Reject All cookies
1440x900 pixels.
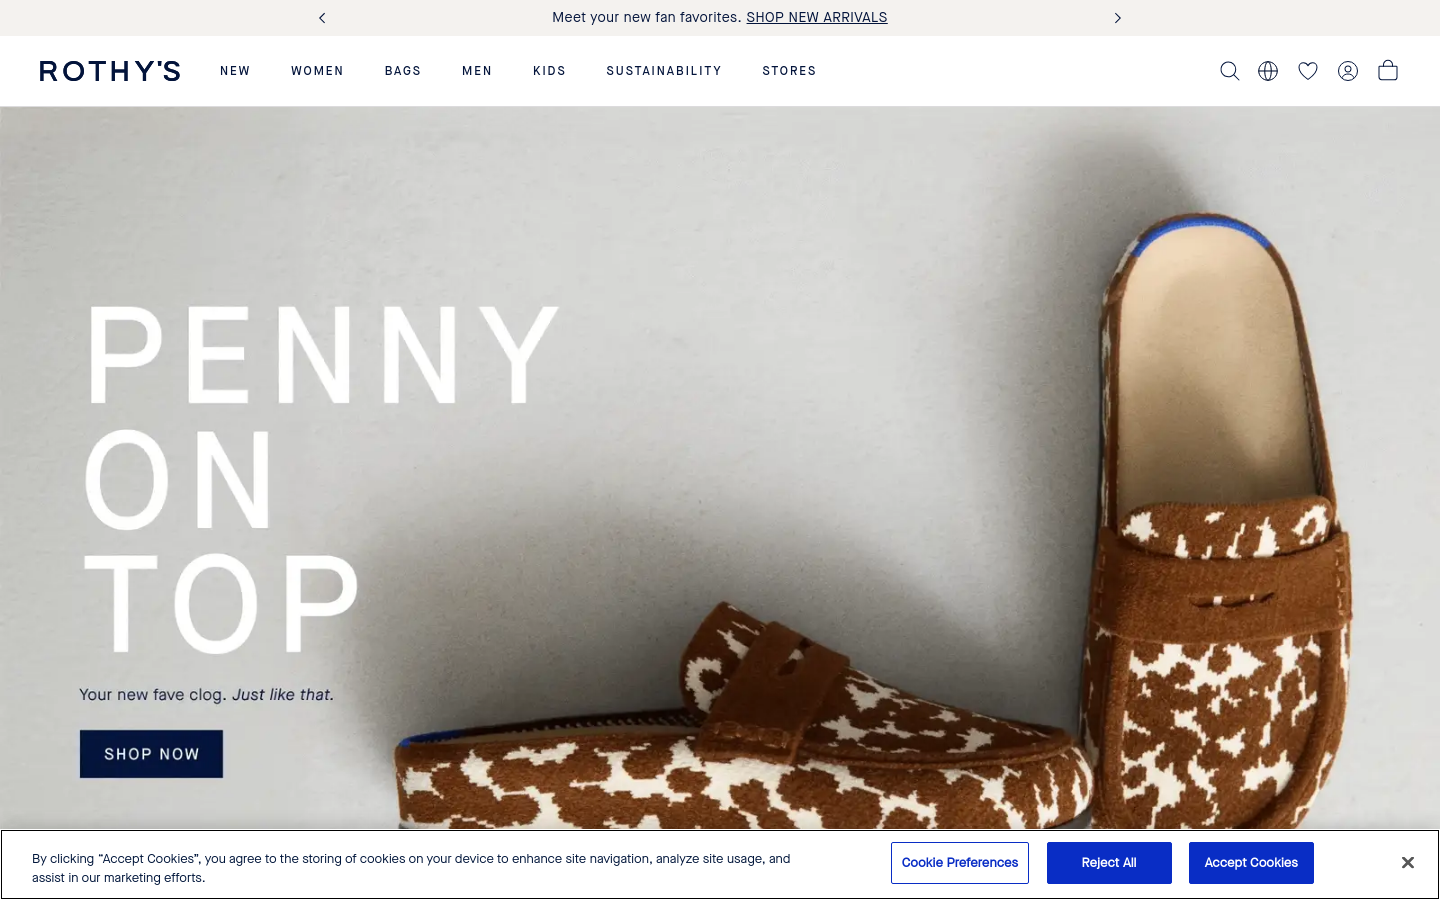[x=1109, y=863]
